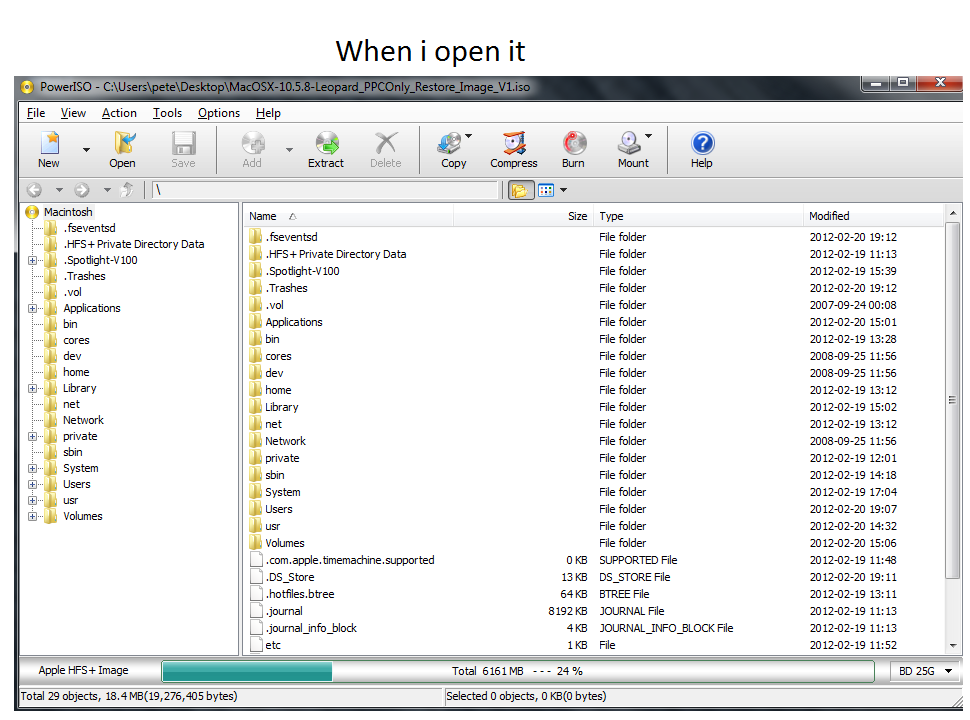Click the PowerISO title bar disc icon

point(27,87)
